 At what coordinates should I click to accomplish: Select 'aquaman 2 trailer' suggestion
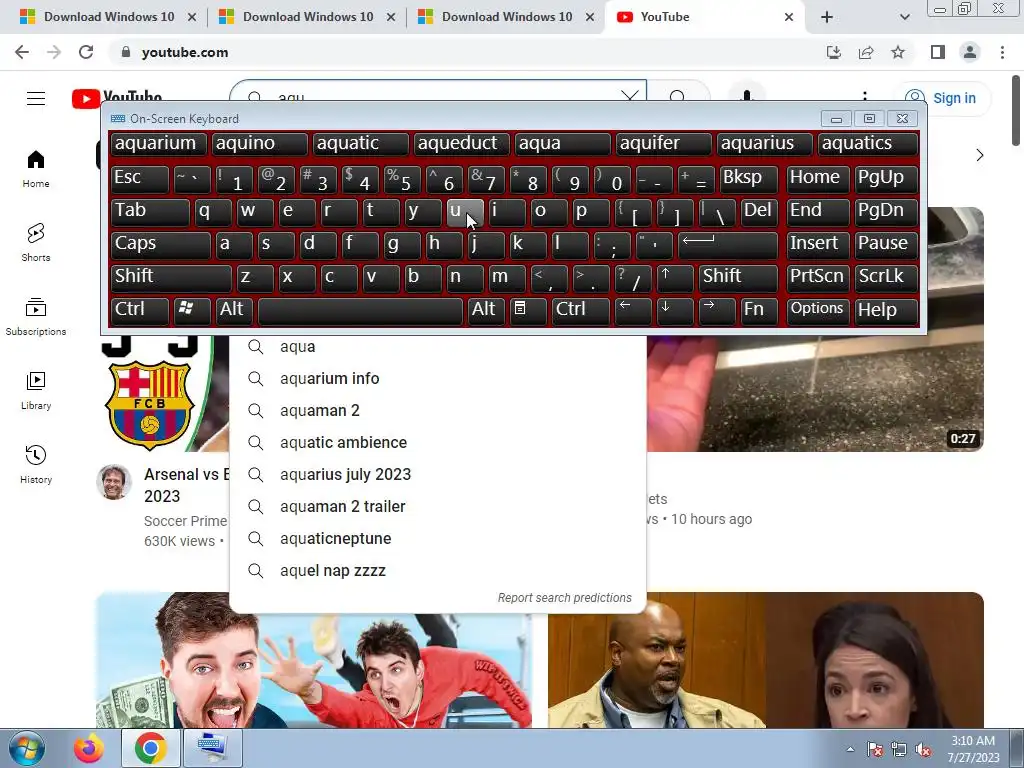[438, 507]
